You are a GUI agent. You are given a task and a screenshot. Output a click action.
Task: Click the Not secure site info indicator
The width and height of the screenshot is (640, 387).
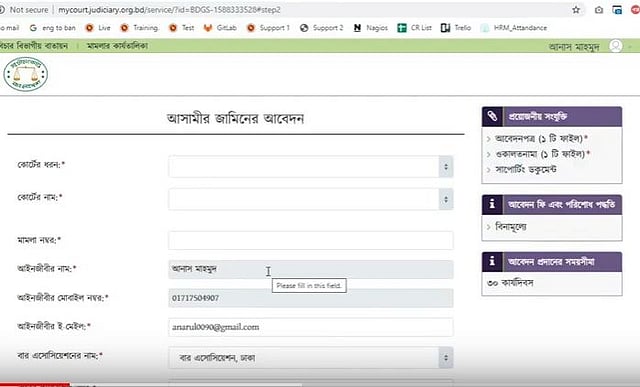point(24,10)
